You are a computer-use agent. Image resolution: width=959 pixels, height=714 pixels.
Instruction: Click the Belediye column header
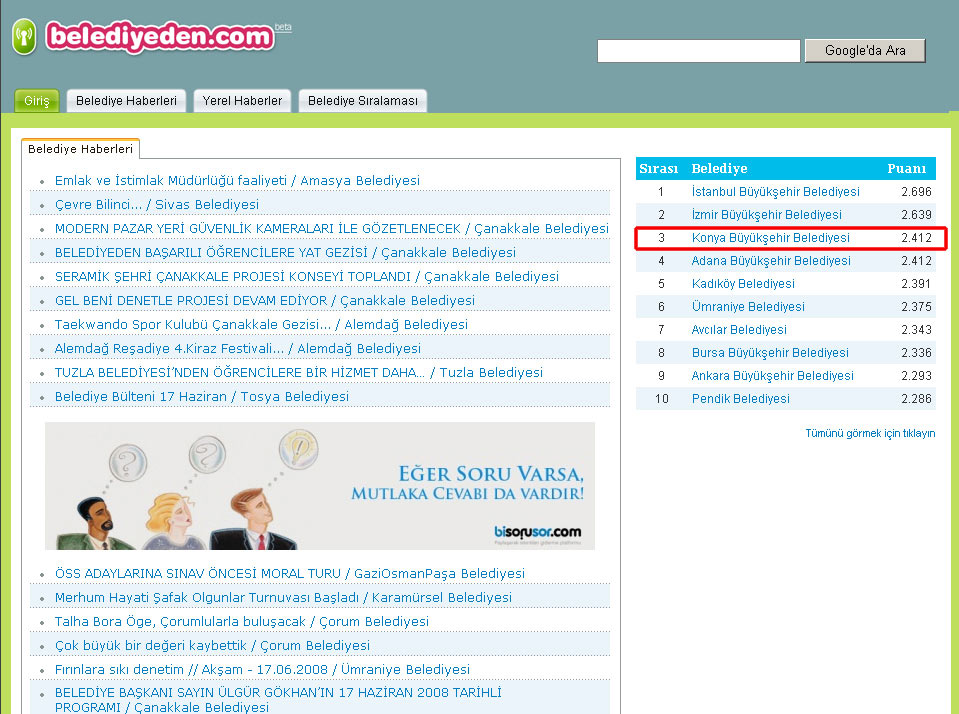coord(719,168)
